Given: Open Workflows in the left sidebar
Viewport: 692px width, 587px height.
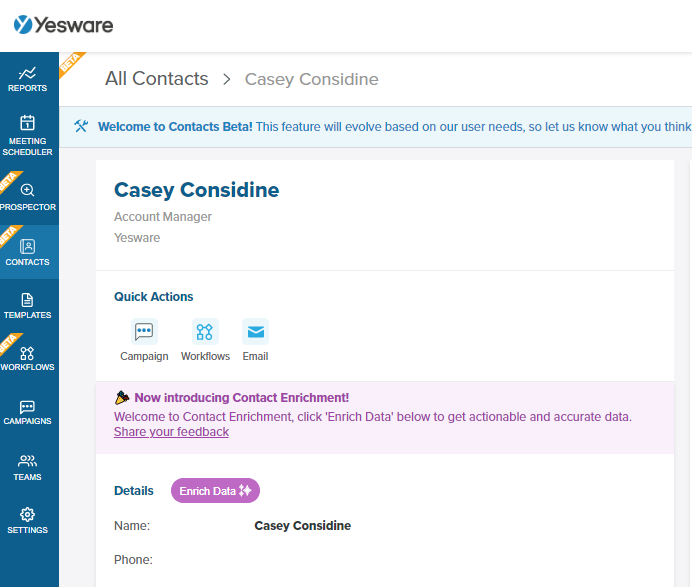Looking at the screenshot, I should click(x=27, y=359).
